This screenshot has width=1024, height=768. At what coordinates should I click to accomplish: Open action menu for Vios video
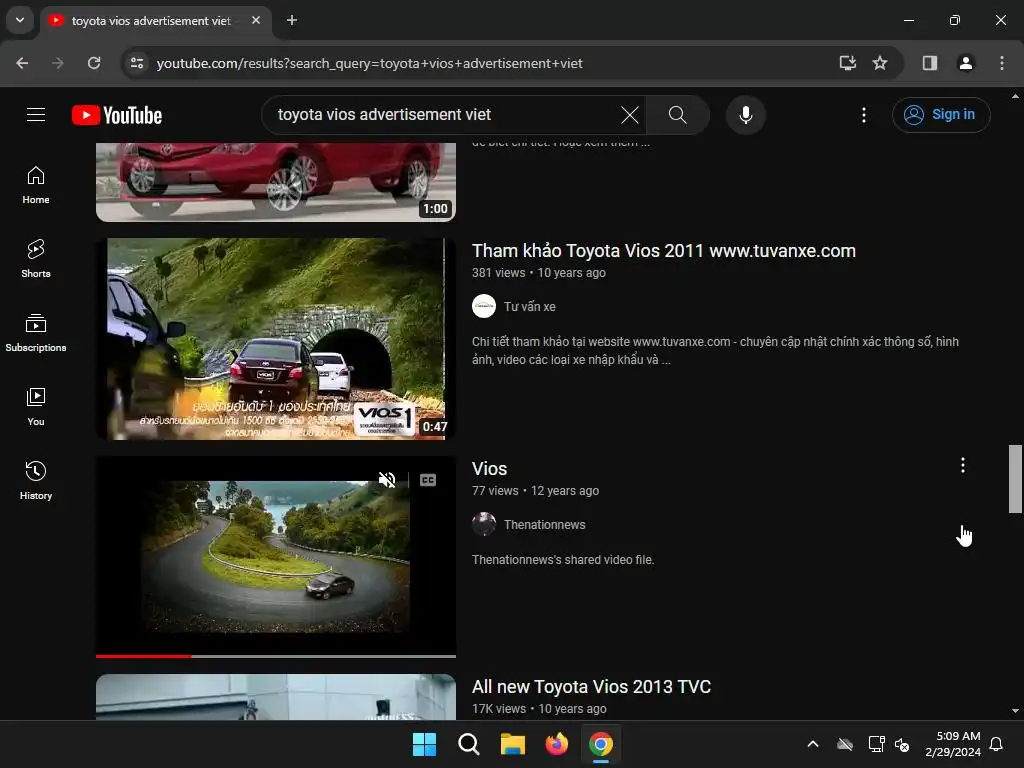963,465
